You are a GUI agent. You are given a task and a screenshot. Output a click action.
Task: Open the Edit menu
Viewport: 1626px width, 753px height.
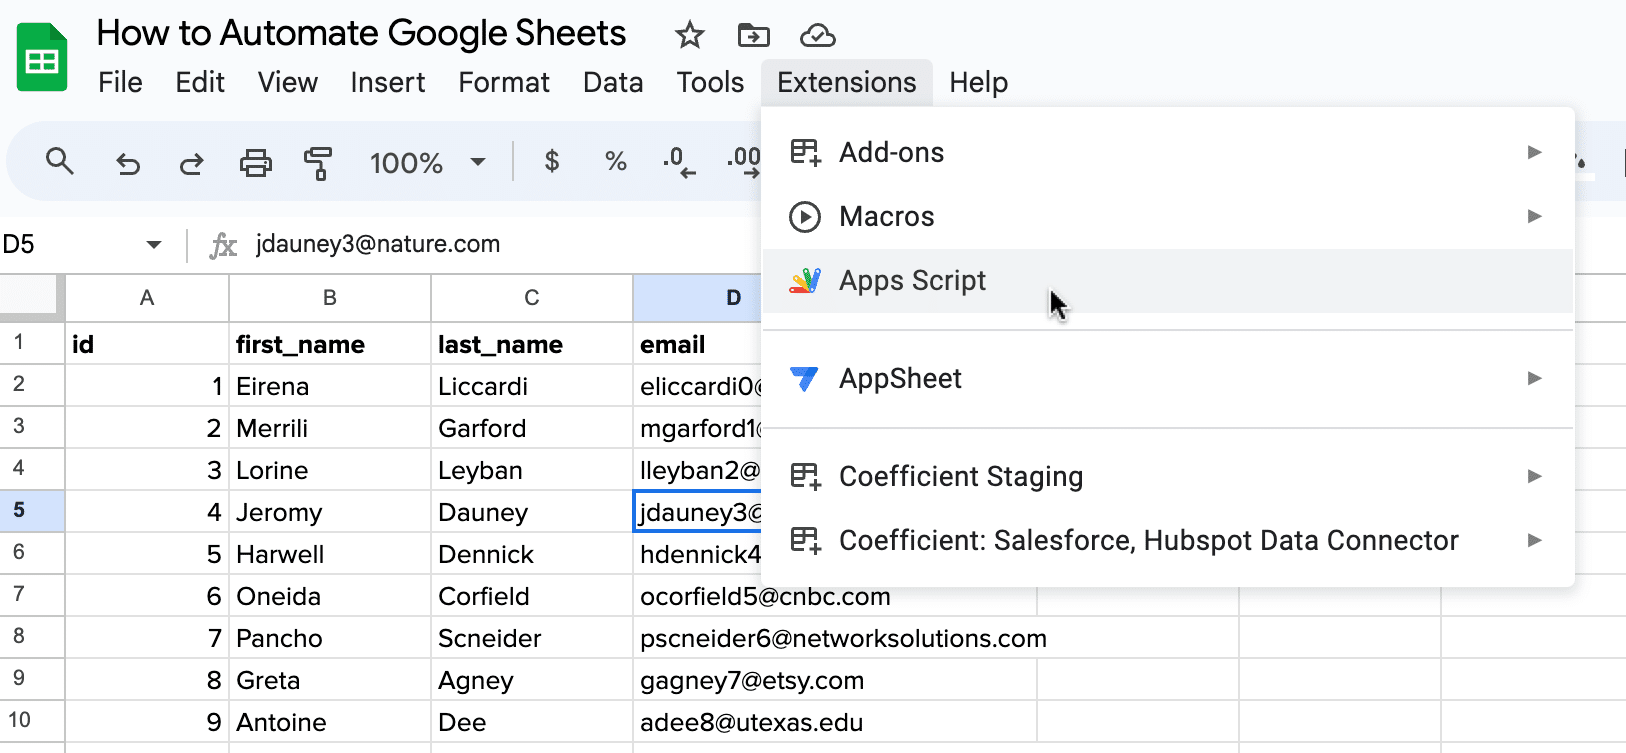[200, 82]
